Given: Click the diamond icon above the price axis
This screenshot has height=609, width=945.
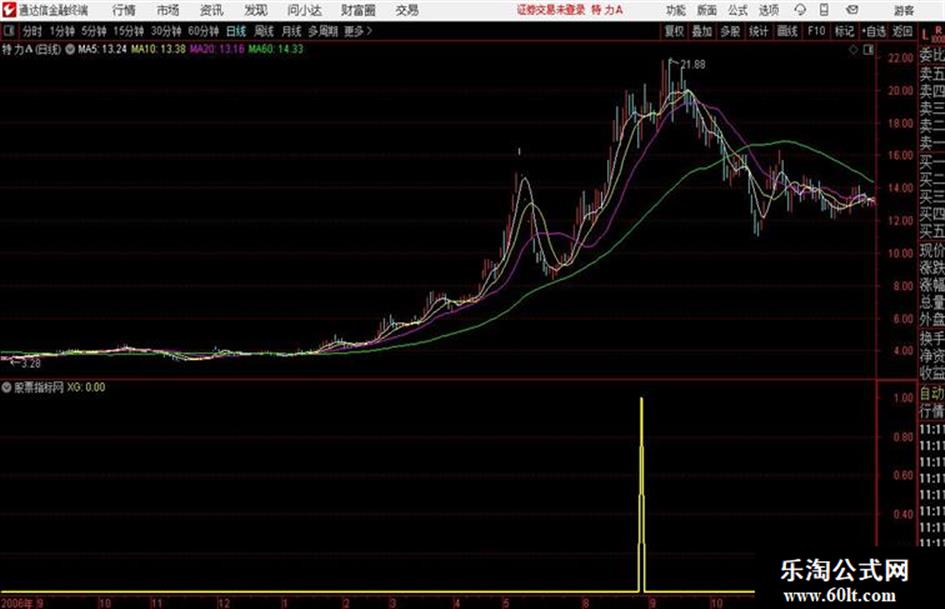Looking at the screenshot, I should [x=853, y=50].
